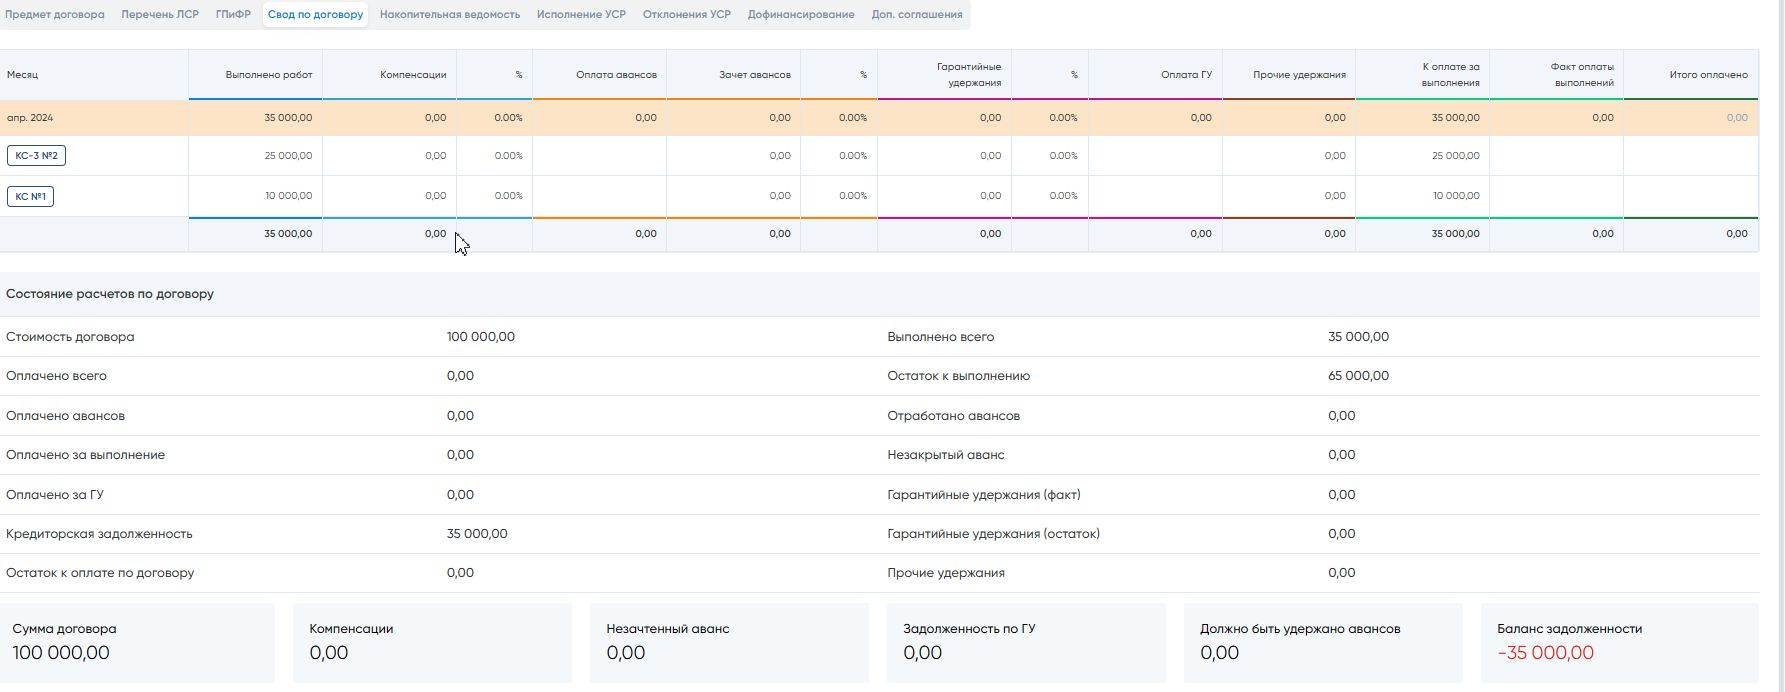Click the Гарантийные удержания column header
The height and width of the screenshot is (692, 1785).
click(x=968, y=75)
